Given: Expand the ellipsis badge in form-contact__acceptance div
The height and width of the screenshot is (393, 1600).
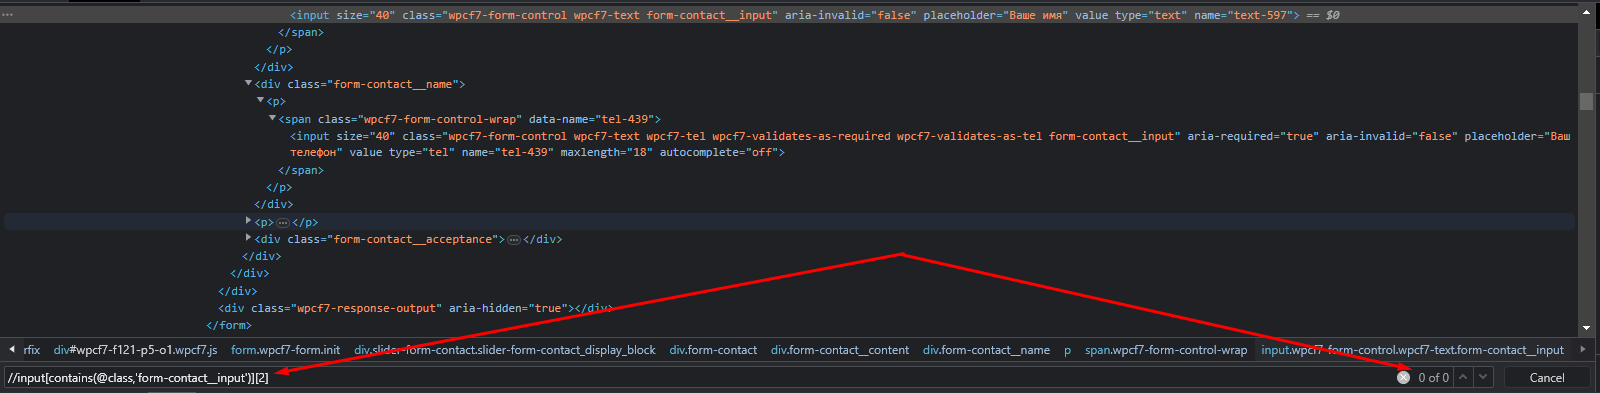Looking at the screenshot, I should click(514, 239).
